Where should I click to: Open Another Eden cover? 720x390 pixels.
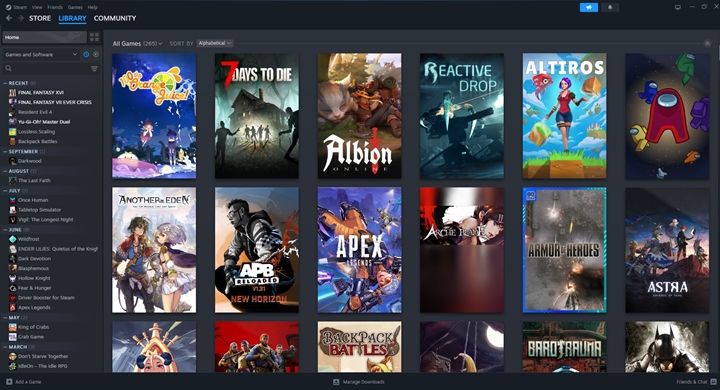point(154,250)
